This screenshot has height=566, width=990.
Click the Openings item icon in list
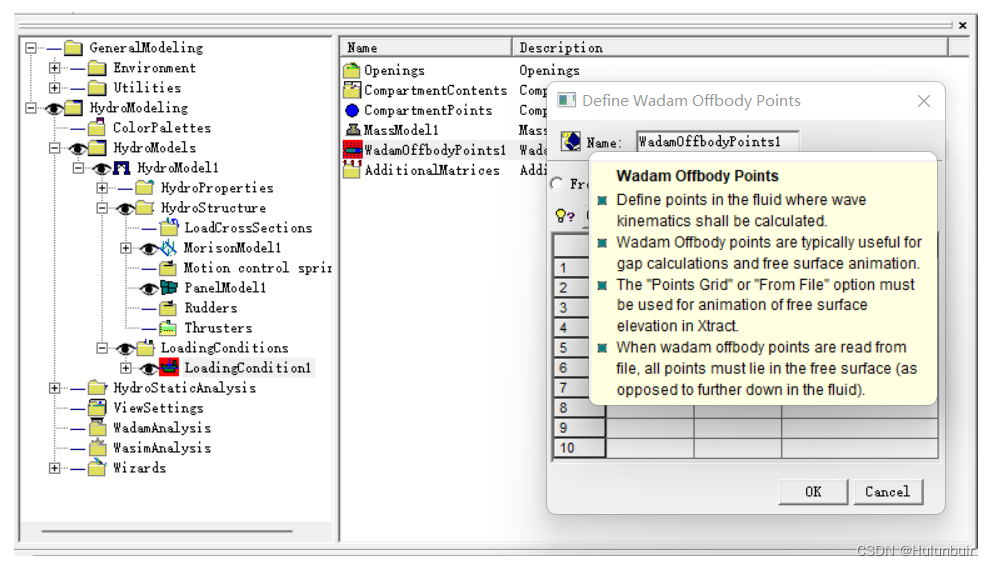click(352, 70)
